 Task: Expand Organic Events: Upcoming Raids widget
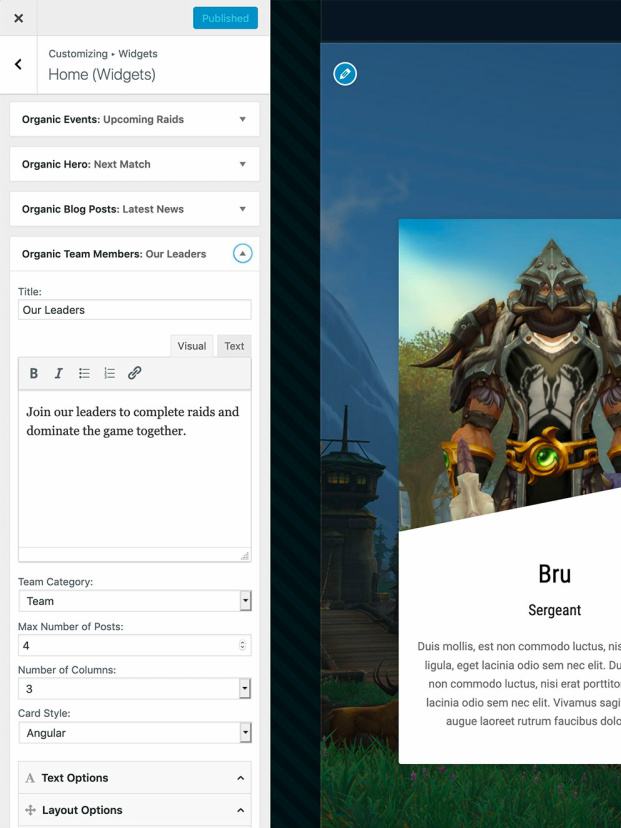[x=135, y=119]
